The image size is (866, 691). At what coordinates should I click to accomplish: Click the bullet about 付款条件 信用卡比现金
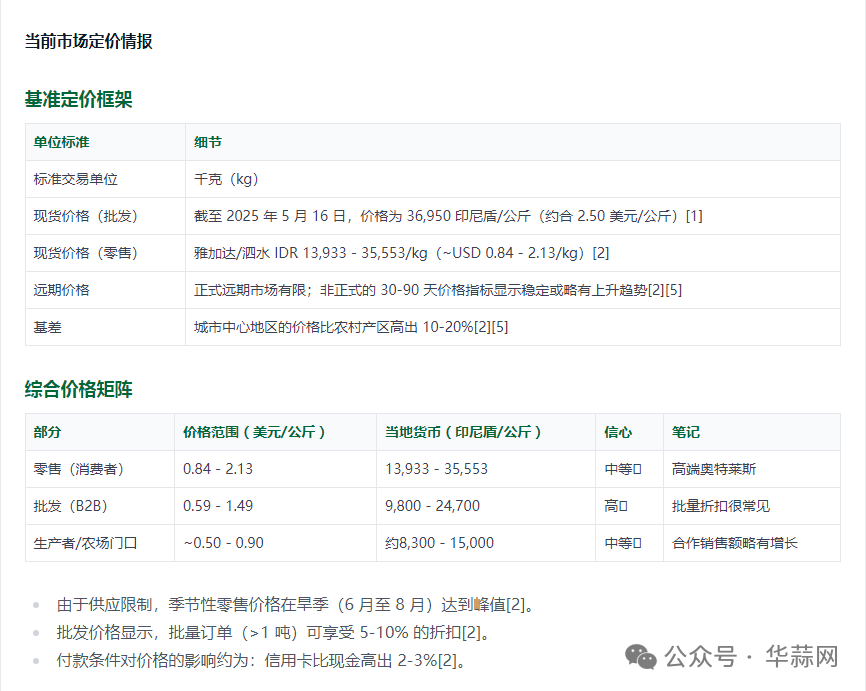coord(262,660)
